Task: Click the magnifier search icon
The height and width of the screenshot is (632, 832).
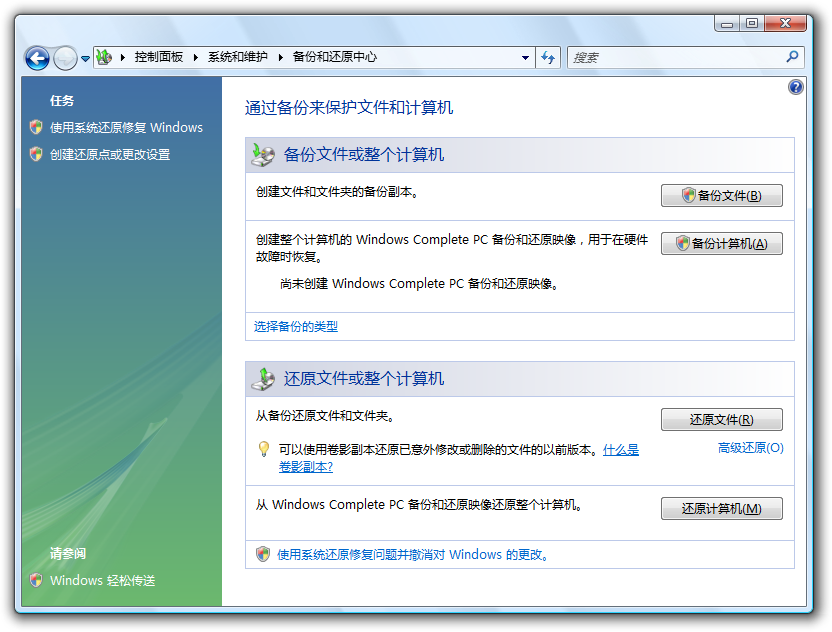Action: pyautogui.click(x=793, y=56)
